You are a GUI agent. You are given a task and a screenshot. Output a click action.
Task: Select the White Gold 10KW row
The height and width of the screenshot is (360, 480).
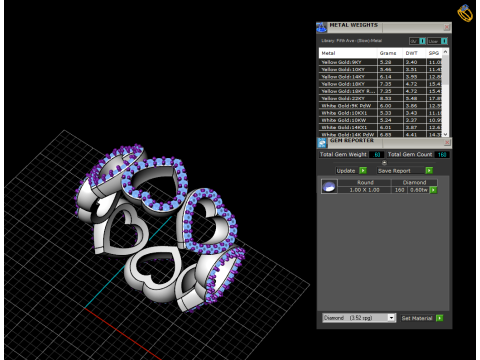(380, 120)
